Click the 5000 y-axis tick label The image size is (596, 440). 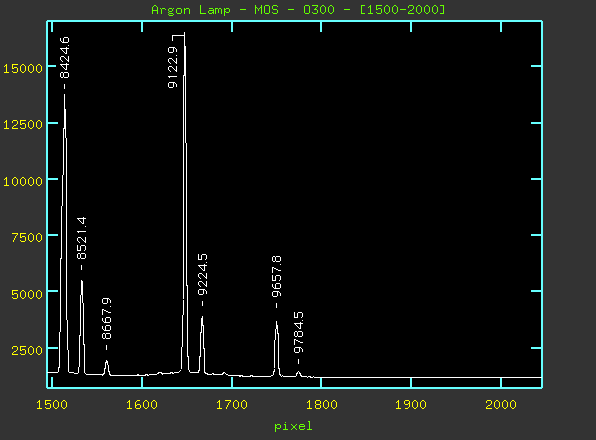[27, 294]
